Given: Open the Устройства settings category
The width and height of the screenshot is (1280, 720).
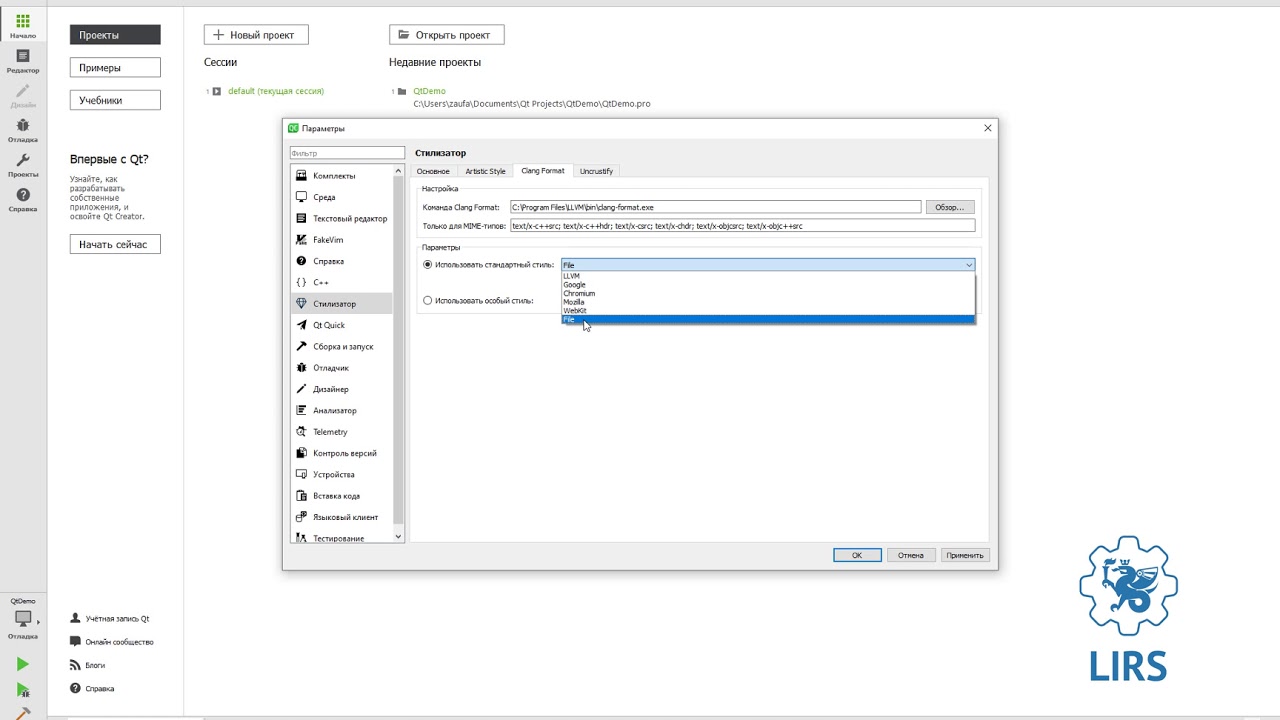Looking at the screenshot, I should [x=342, y=474].
